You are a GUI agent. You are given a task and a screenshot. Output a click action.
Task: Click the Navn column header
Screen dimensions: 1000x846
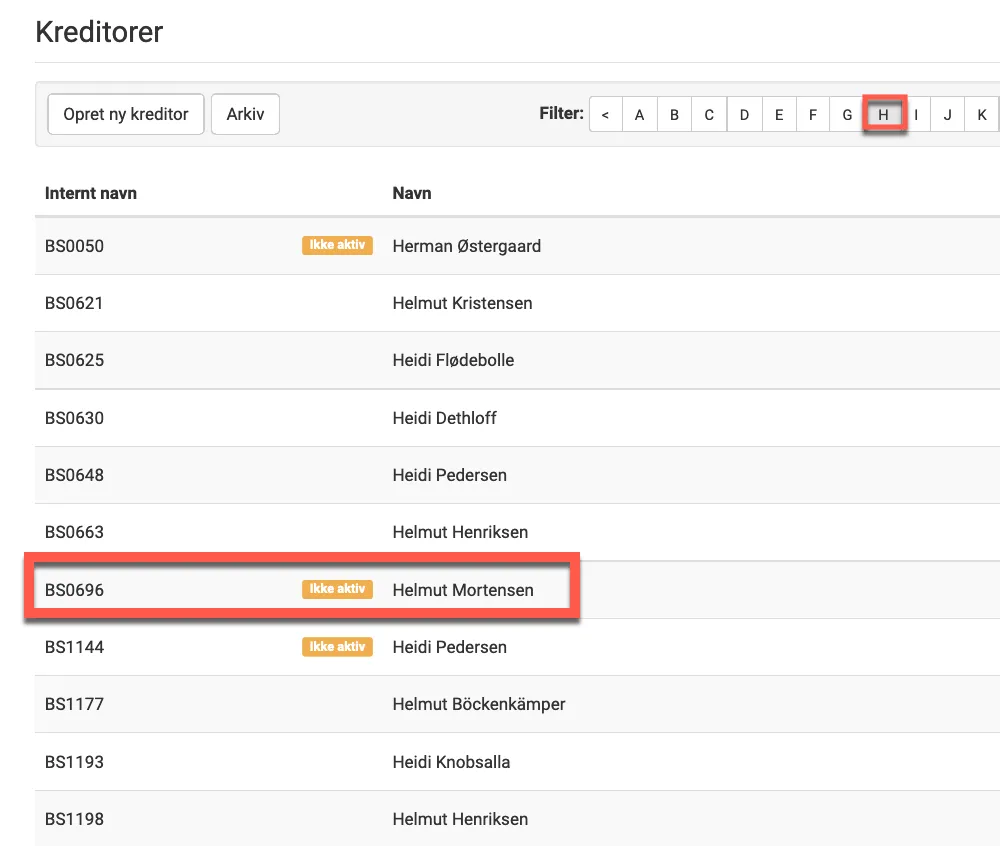click(412, 193)
